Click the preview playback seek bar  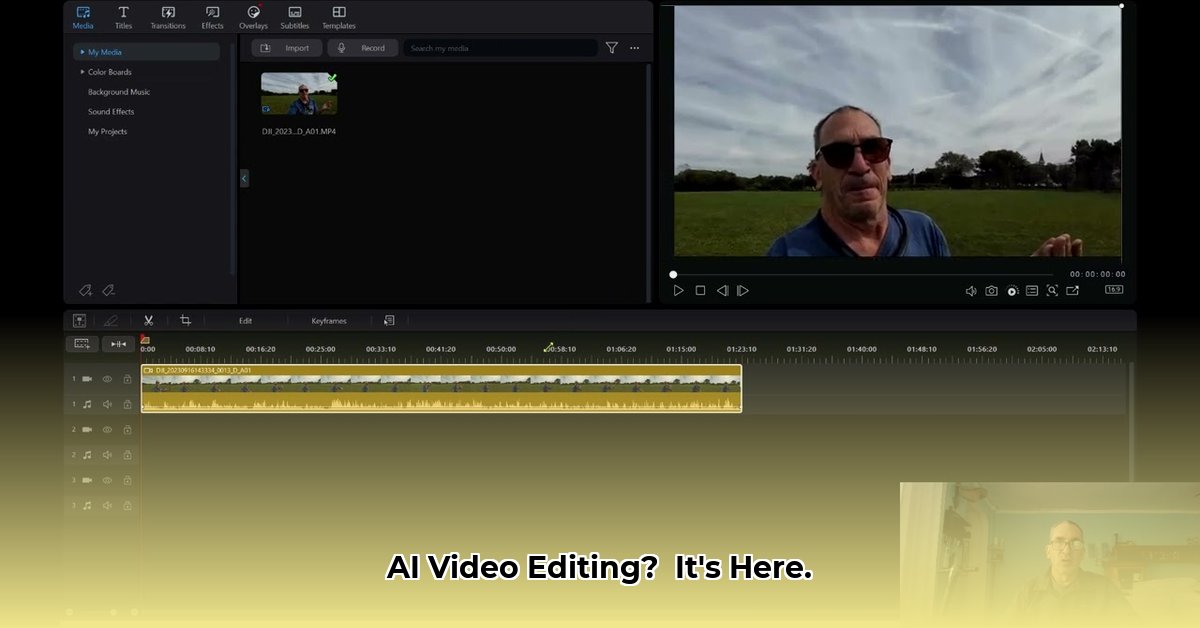(860, 274)
